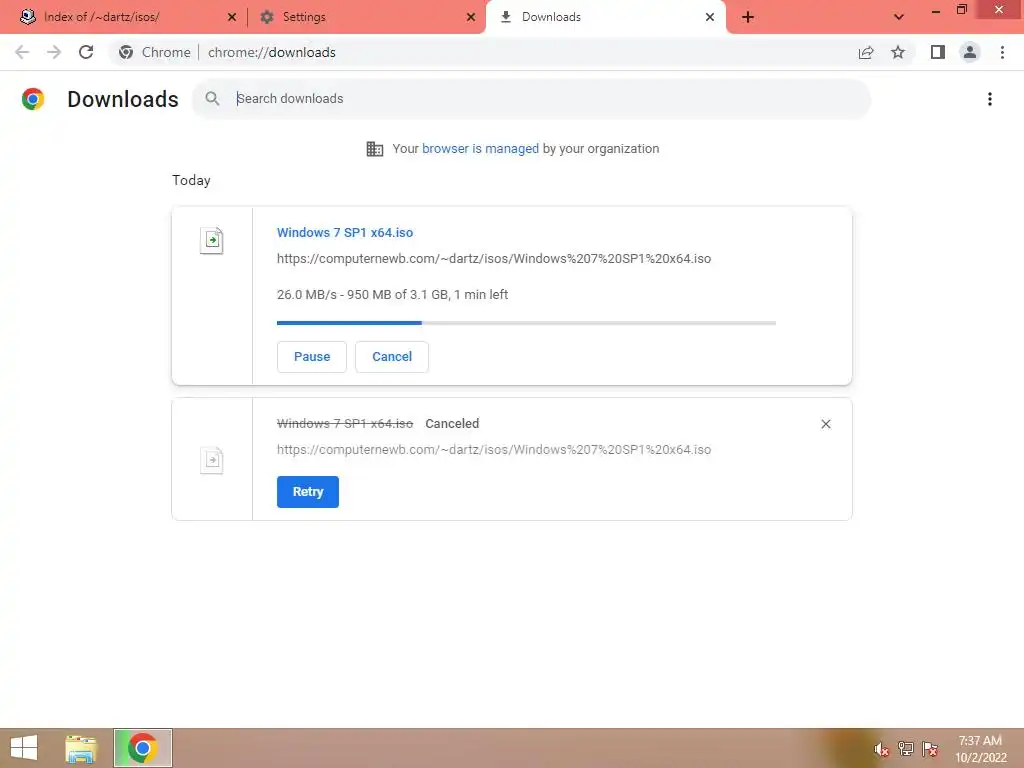The image size is (1024, 768).
Task: Switch to the Settings tab
Action: point(366,17)
